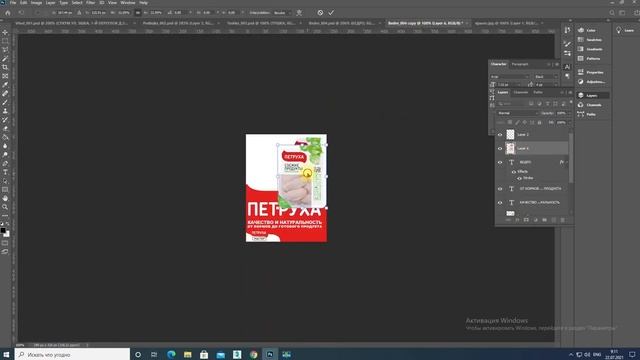Delete layer trash icon
The width and height of the screenshot is (640, 360).
(562, 220)
